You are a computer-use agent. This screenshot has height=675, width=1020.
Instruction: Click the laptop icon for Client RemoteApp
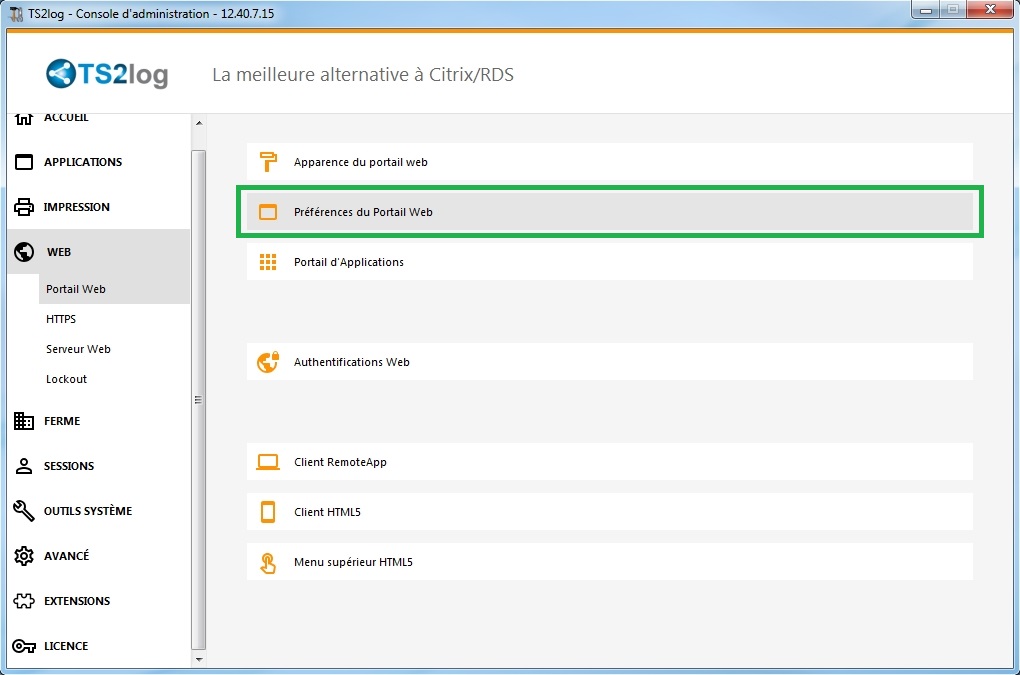click(x=267, y=462)
